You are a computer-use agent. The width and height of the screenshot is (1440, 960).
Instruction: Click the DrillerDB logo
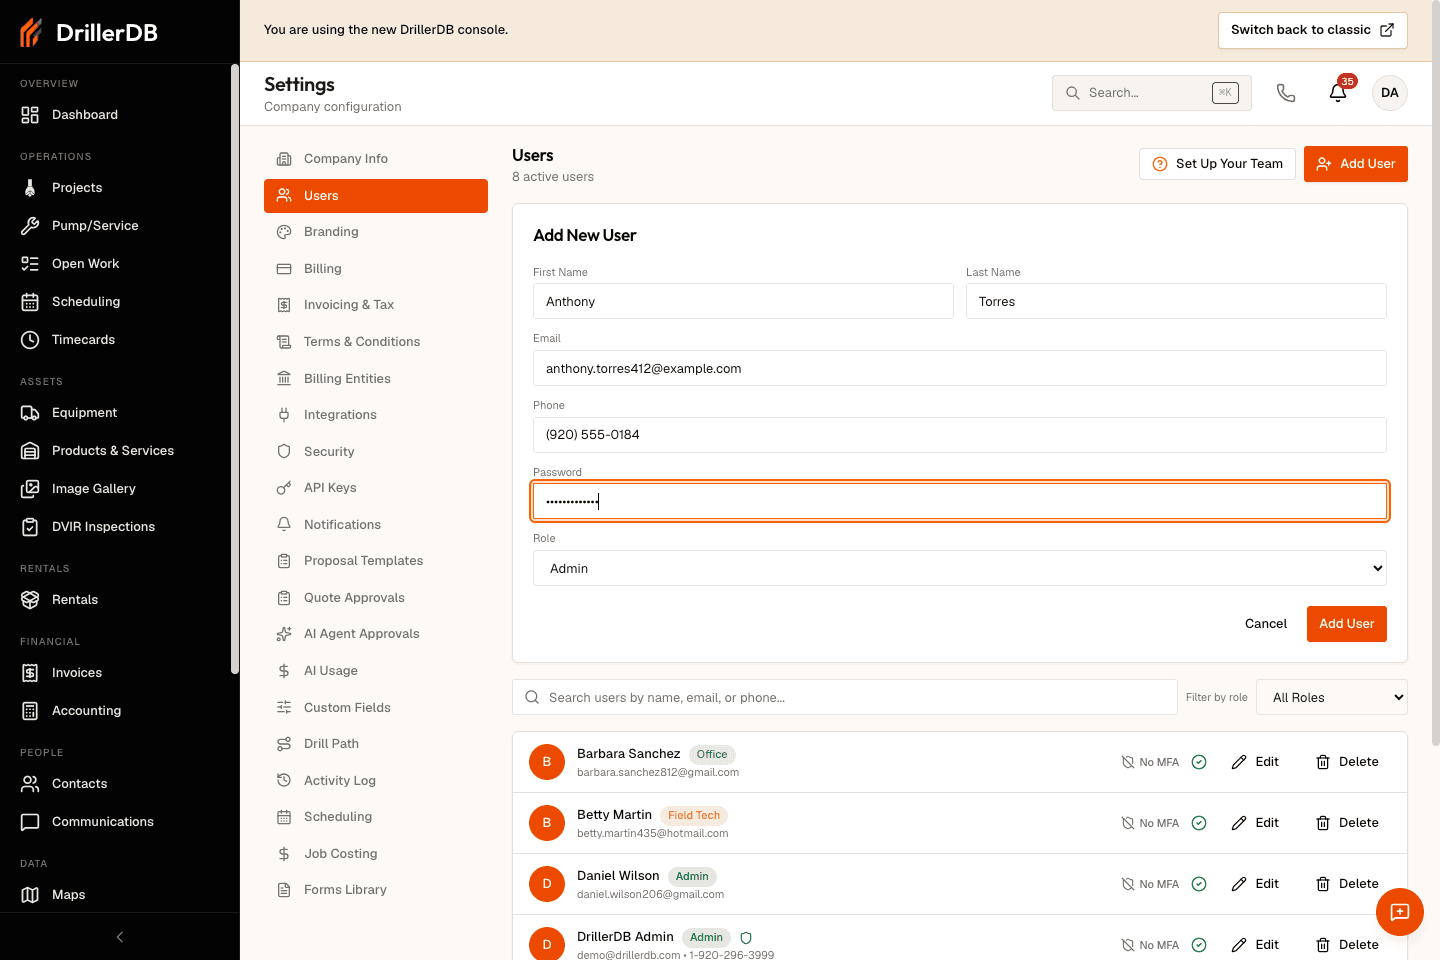[x=89, y=32]
